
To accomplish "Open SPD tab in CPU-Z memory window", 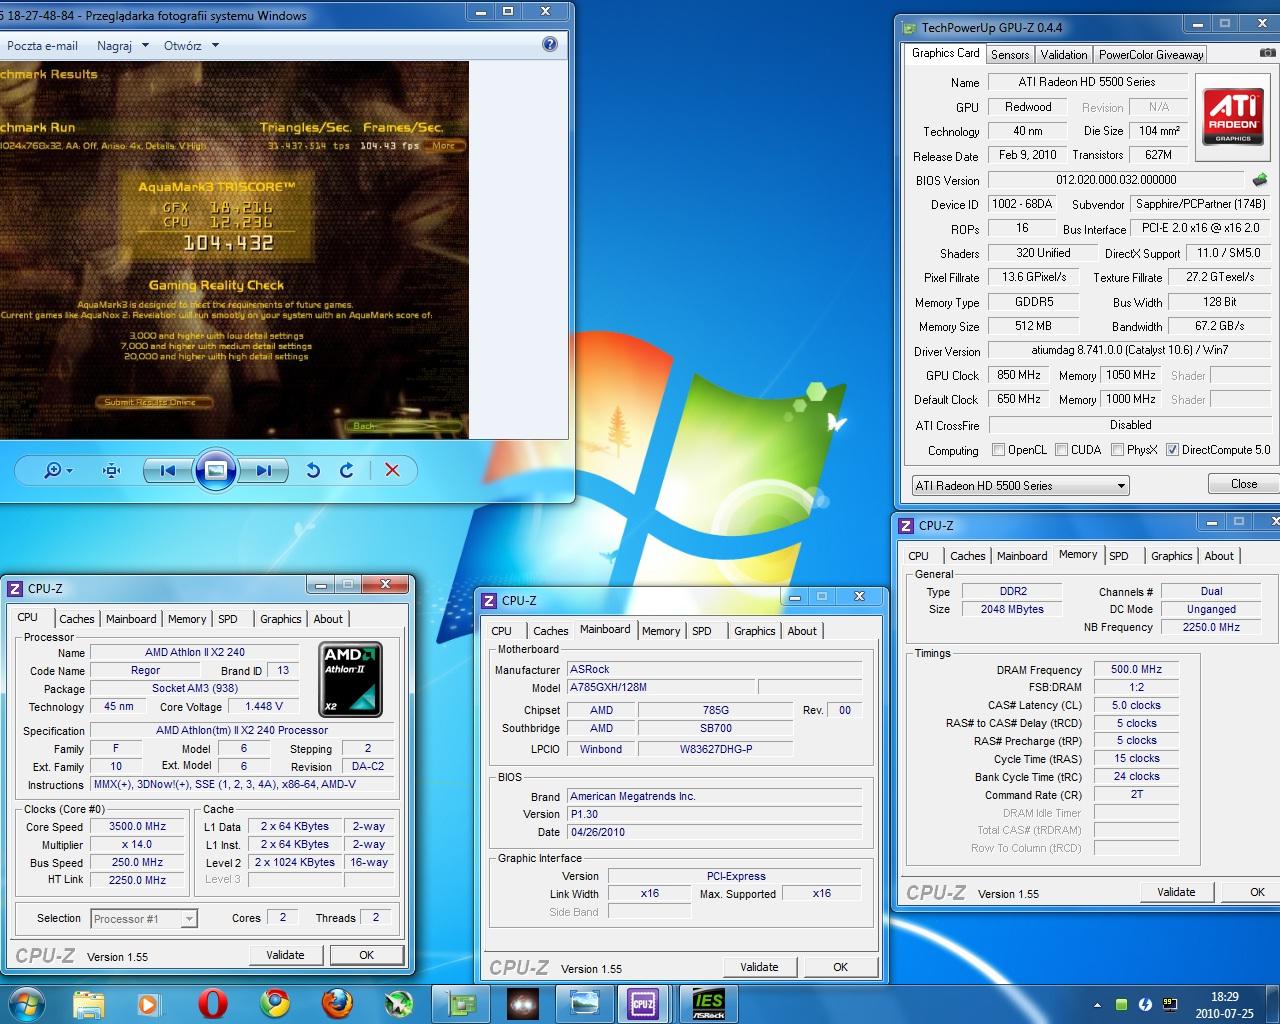I will tap(1119, 556).
